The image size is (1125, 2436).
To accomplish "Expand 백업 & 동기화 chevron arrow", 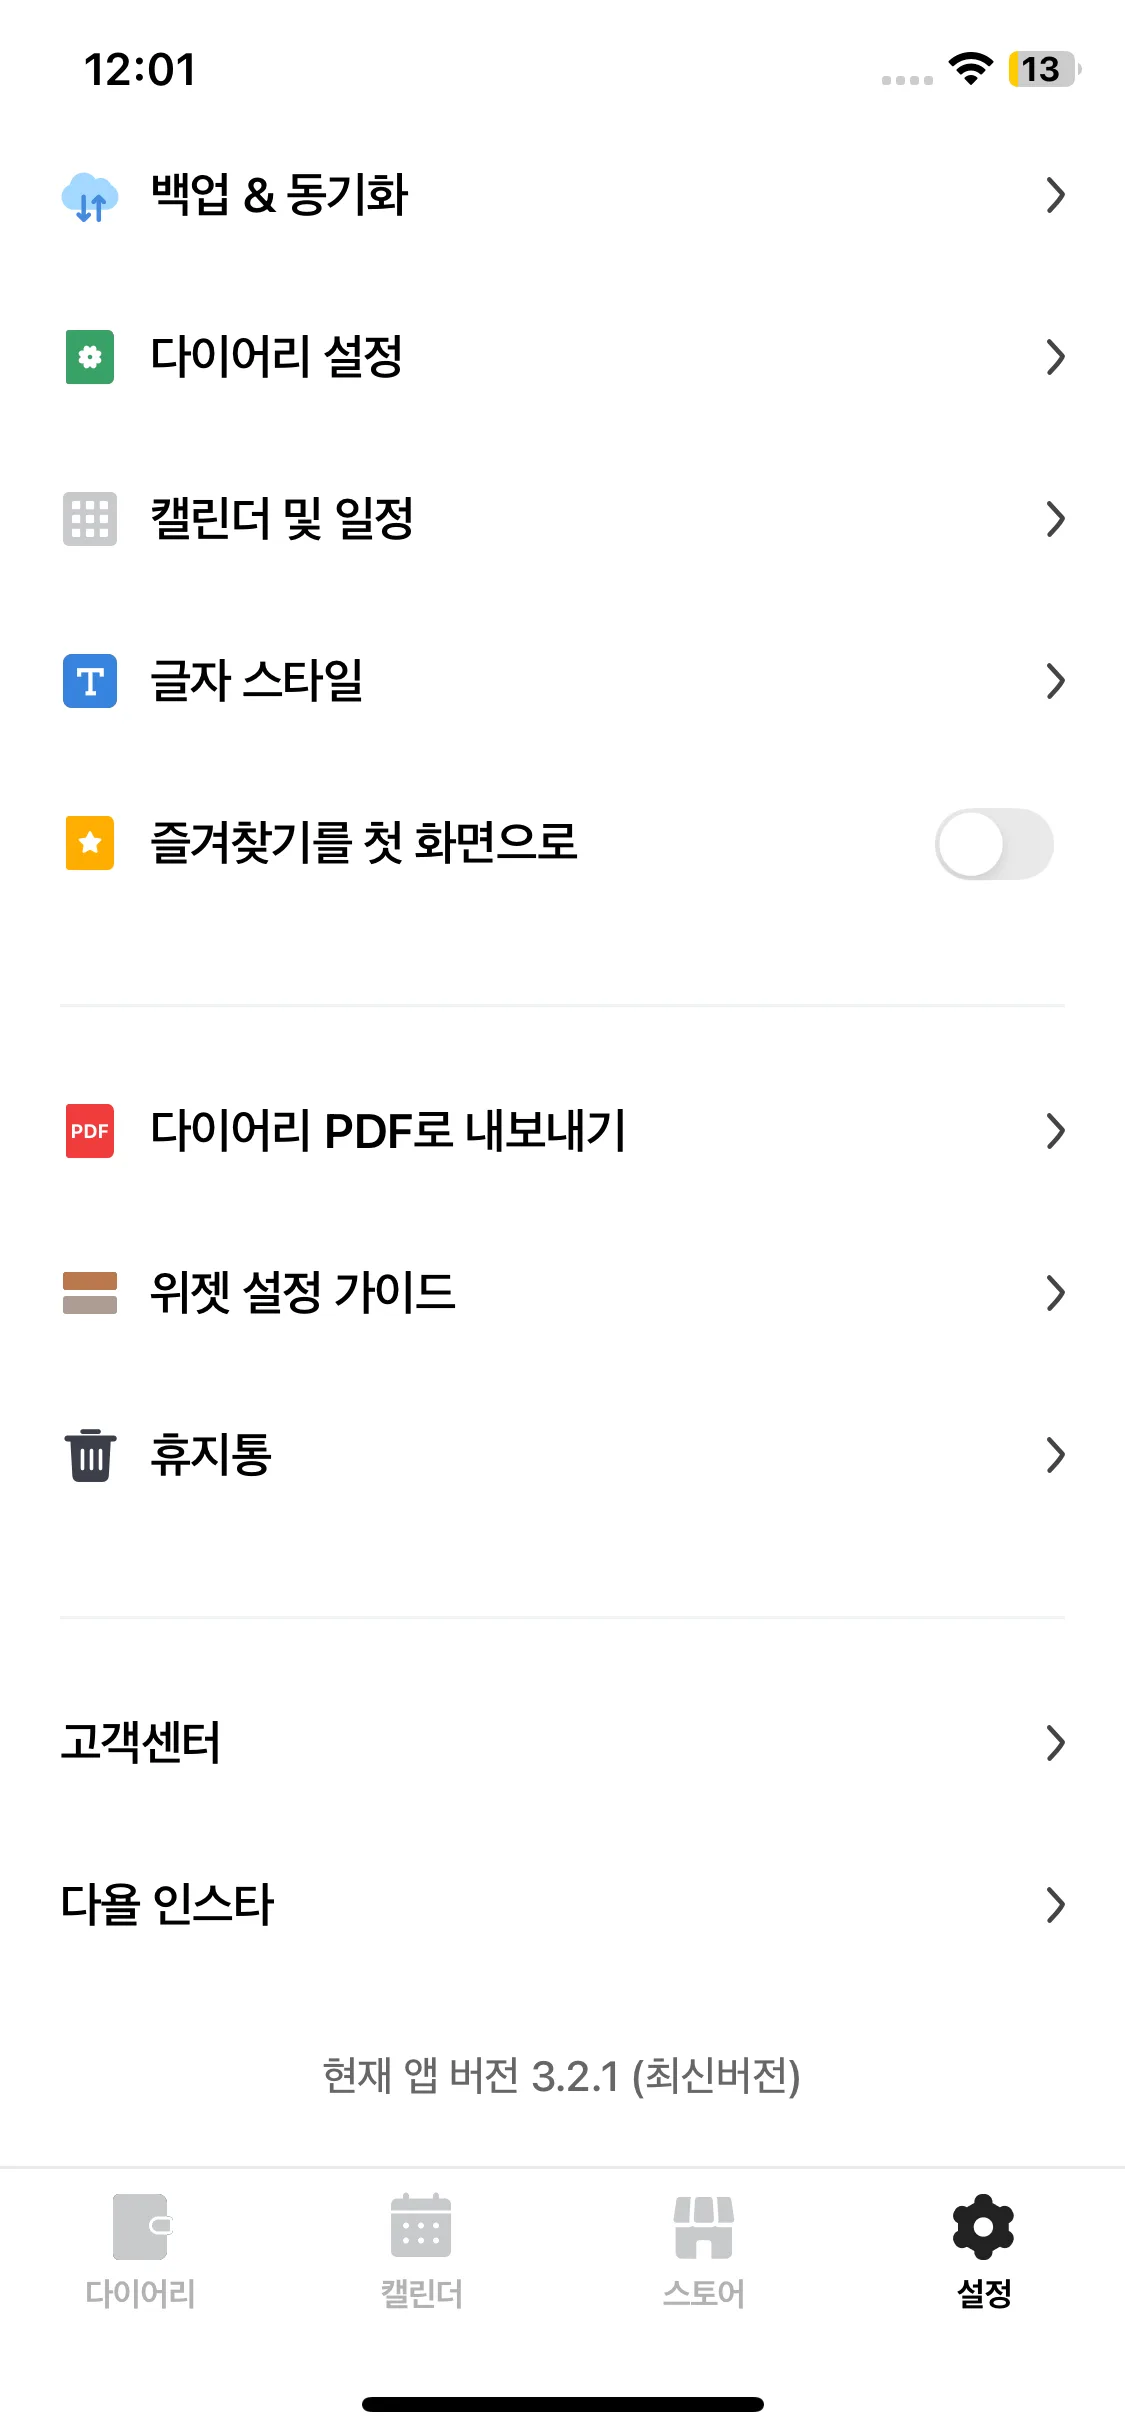I will tap(1055, 196).
